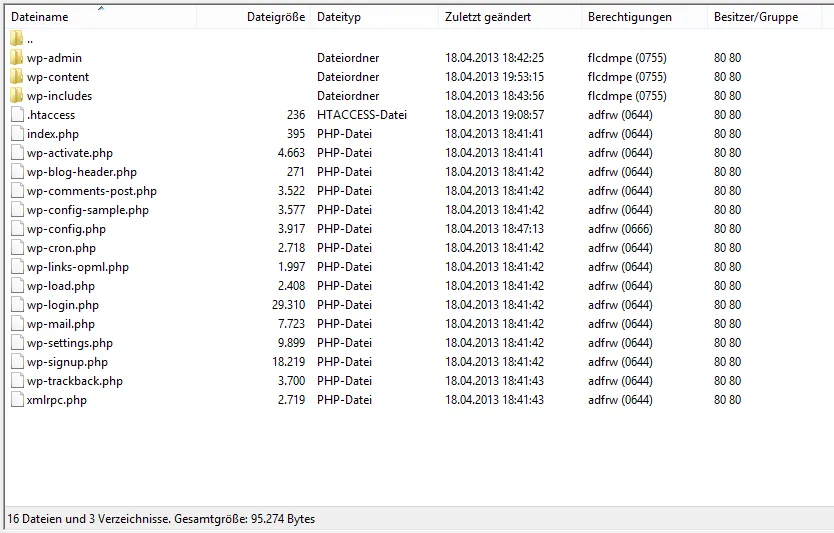
Task: Sort by the Dateityp column header
Action: pyautogui.click(x=374, y=16)
